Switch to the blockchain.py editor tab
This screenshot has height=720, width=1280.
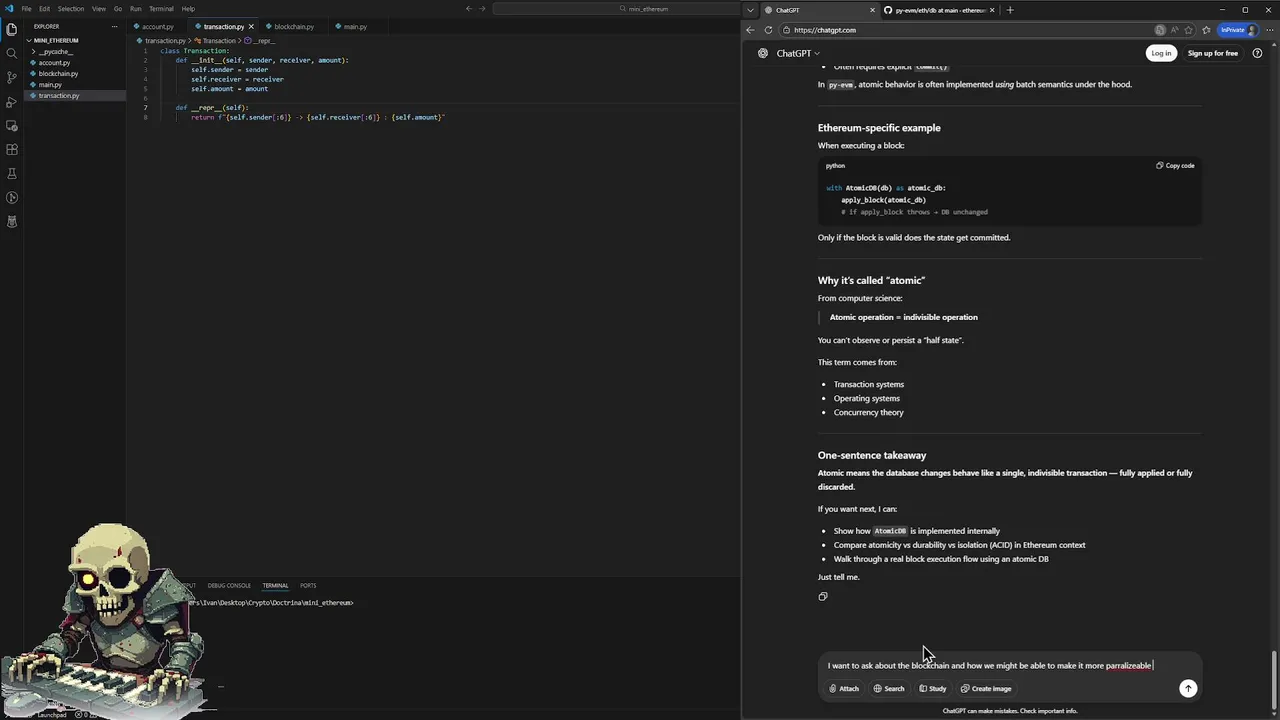294,27
